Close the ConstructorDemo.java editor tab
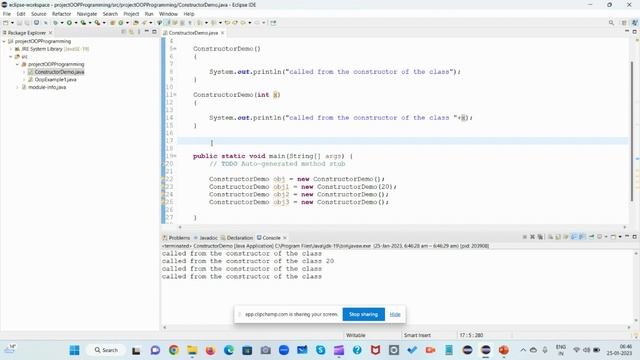The height and width of the screenshot is (360, 640). [x=222, y=33]
